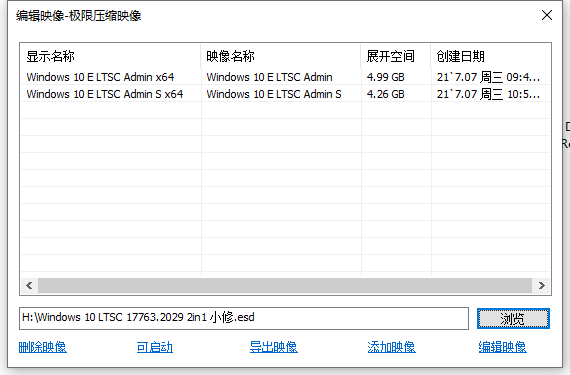Screen dimensions: 570x375
Task: Sort by 展开空间 column header
Action: (396, 56)
